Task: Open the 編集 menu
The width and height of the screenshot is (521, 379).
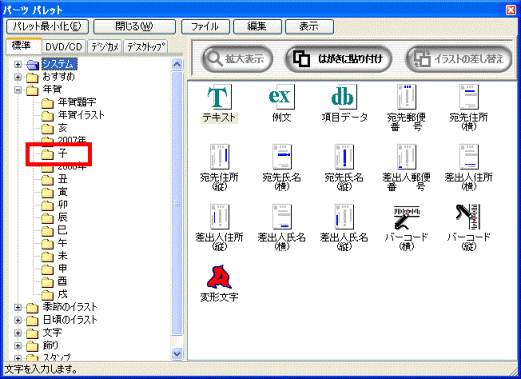Action: 257,26
